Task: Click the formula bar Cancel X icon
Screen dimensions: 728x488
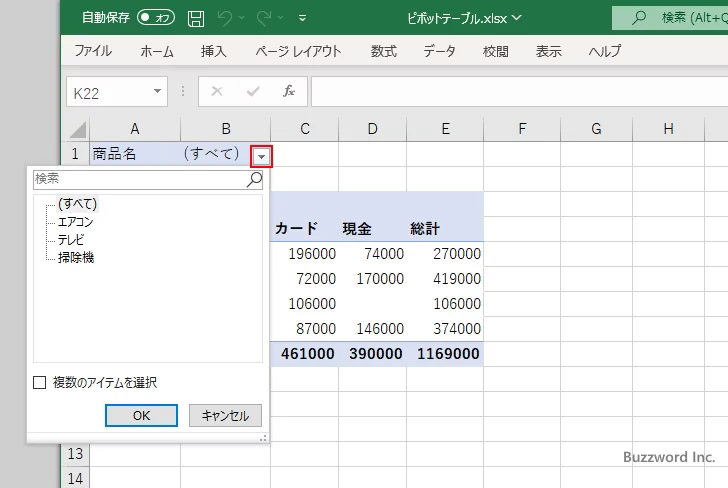Action: pyautogui.click(x=217, y=91)
